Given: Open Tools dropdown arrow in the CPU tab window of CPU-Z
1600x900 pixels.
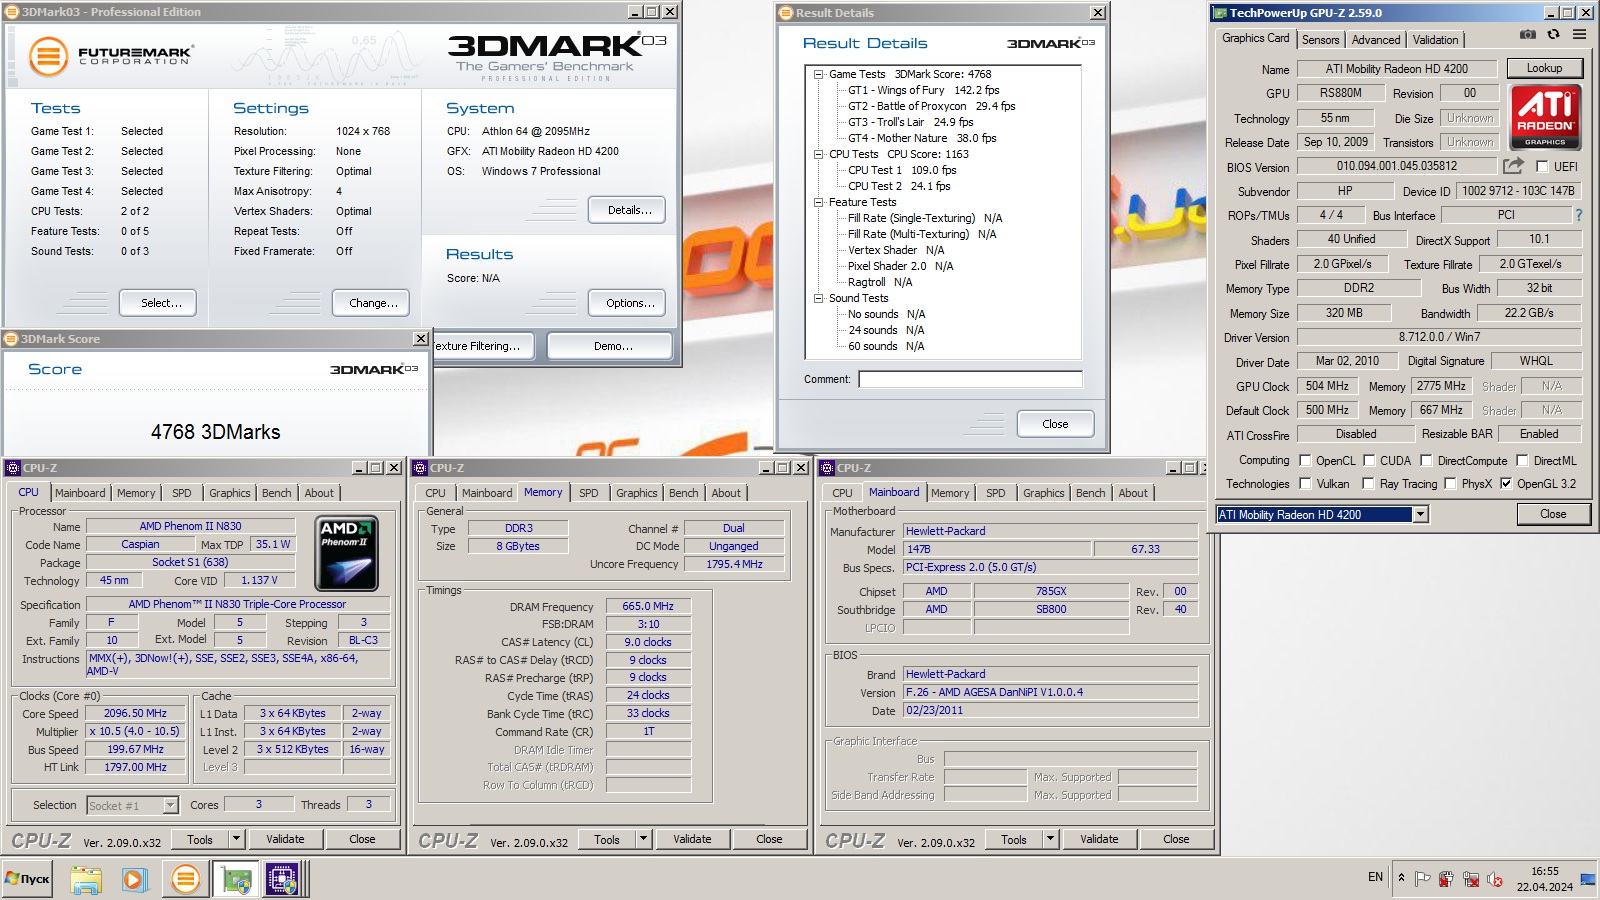Looking at the screenshot, I should coord(237,839).
